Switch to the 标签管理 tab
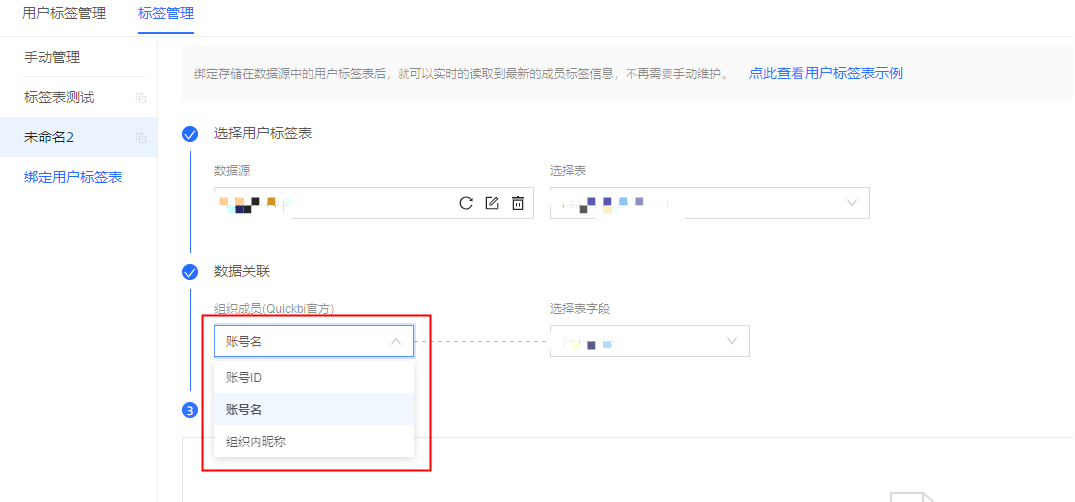The image size is (1075, 502). 166,14
